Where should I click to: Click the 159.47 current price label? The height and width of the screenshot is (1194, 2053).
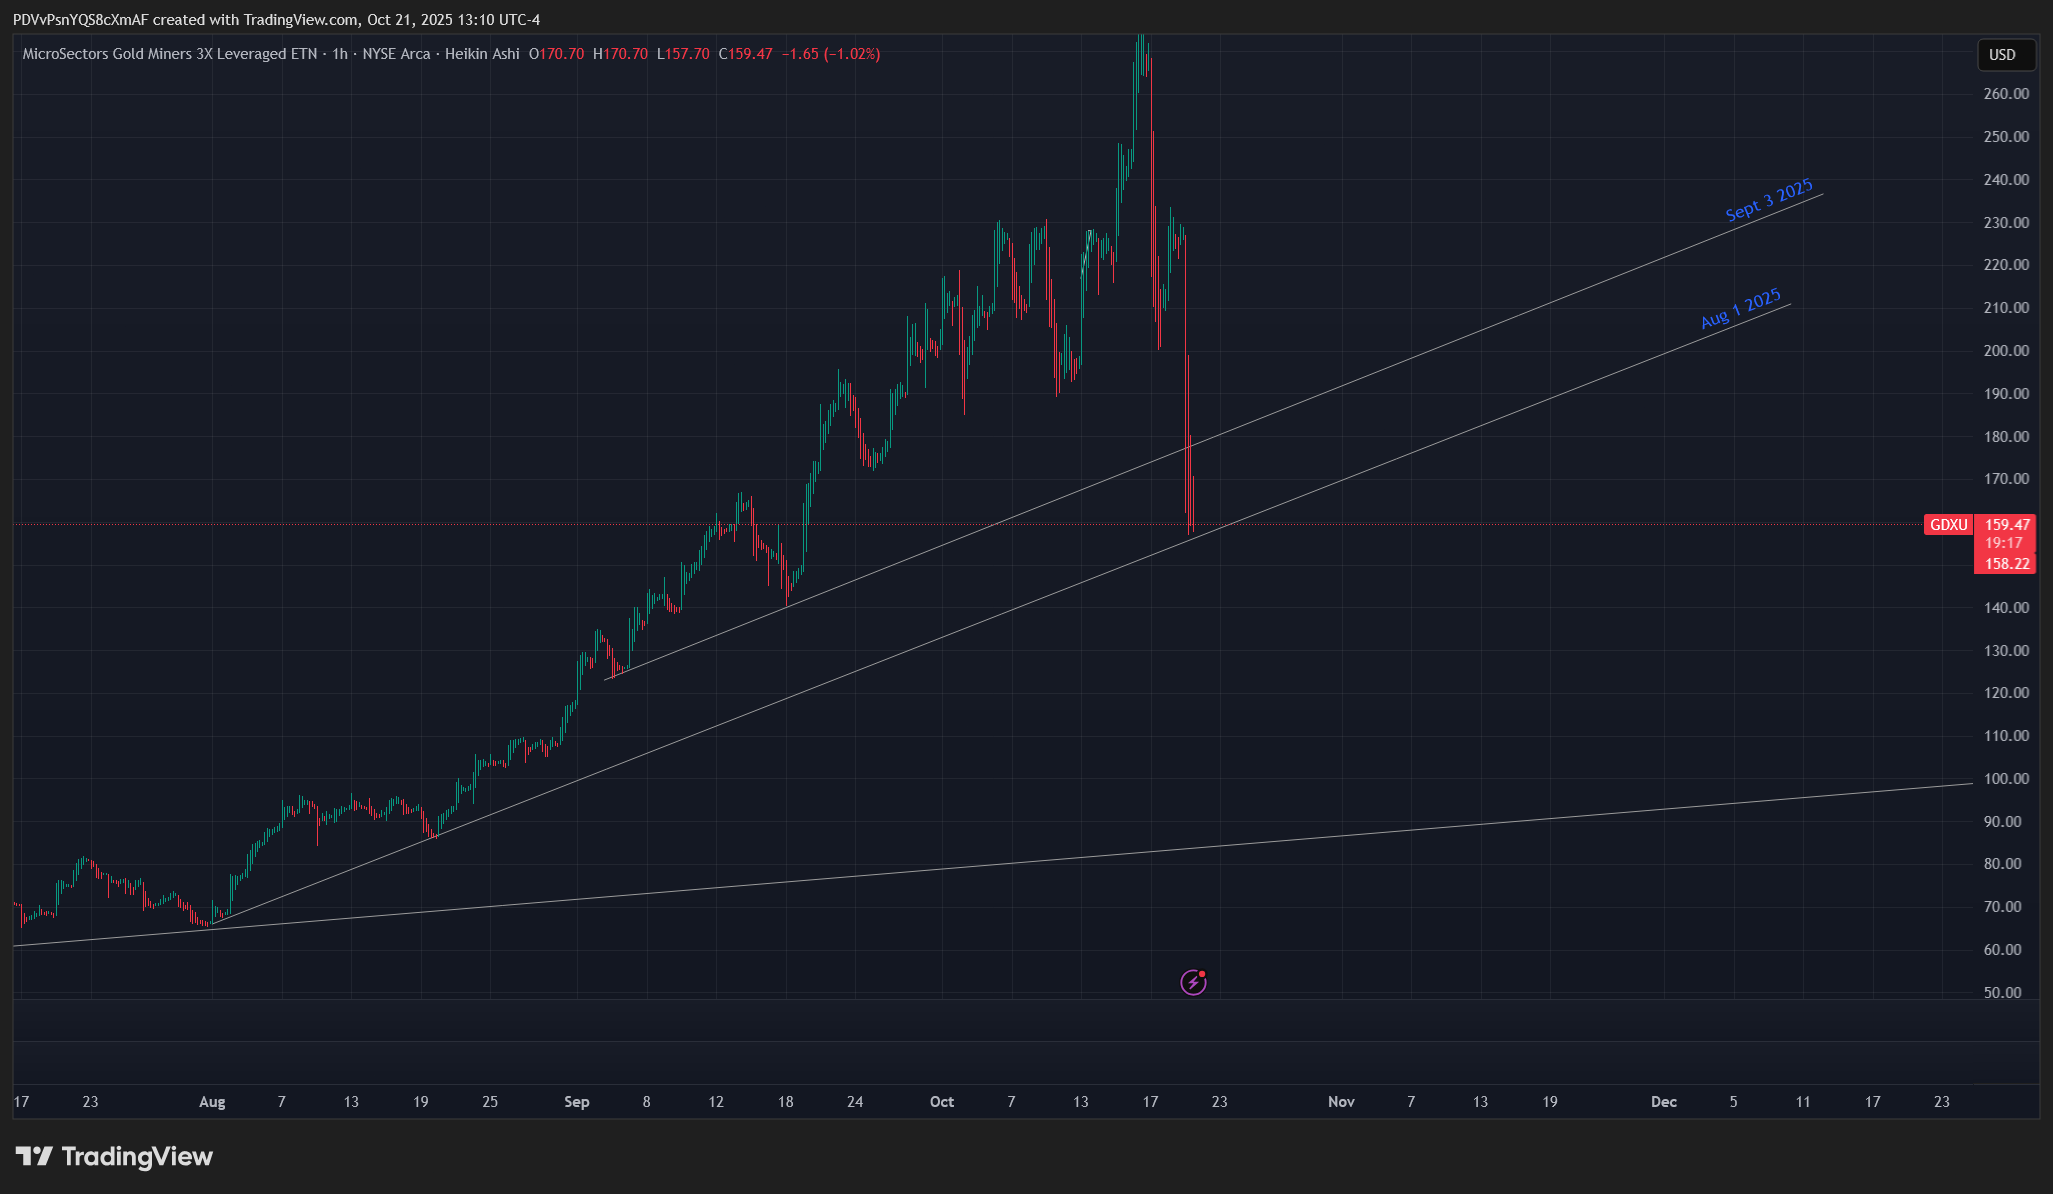click(x=2007, y=525)
